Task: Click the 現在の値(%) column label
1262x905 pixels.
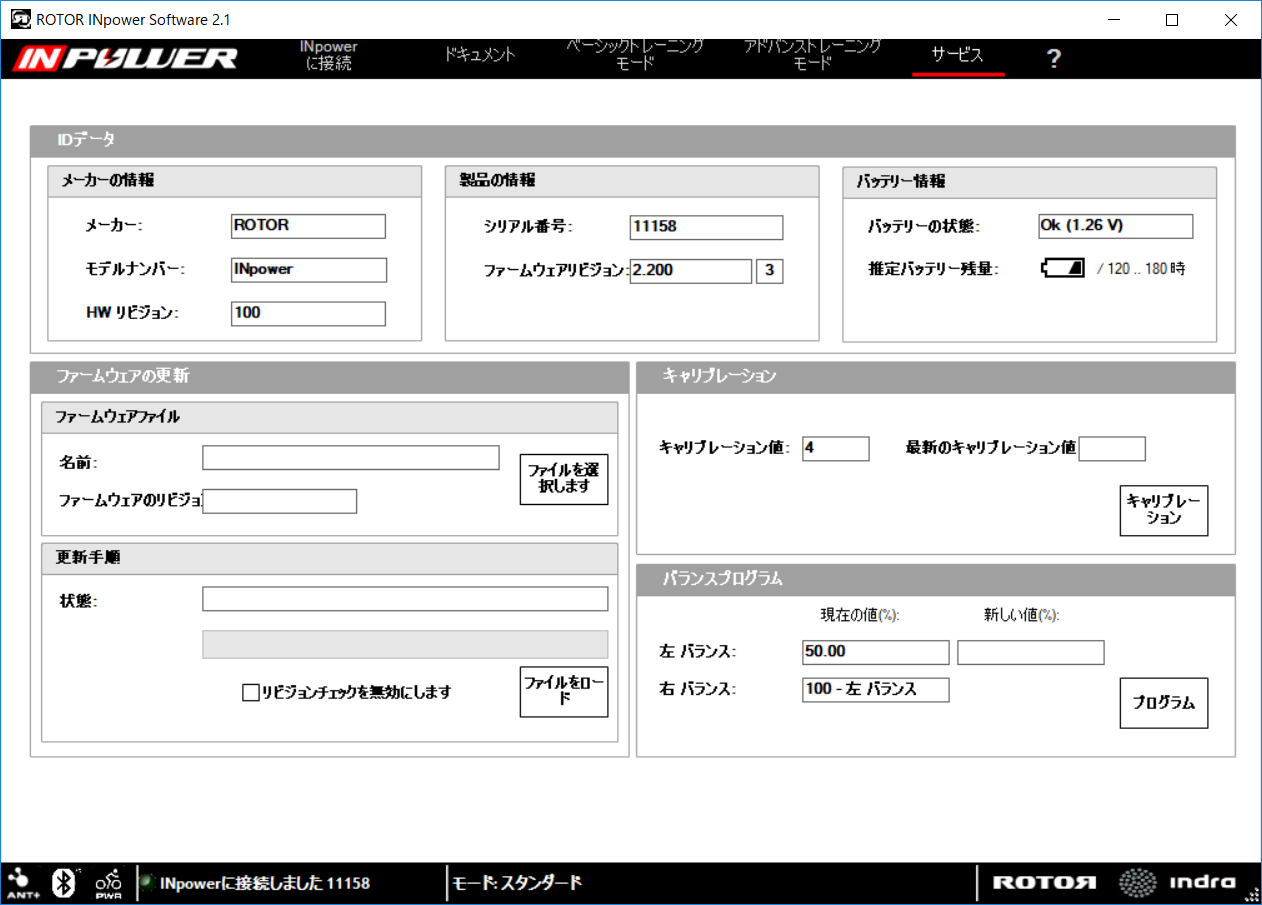Action: click(x=860, y=615)
